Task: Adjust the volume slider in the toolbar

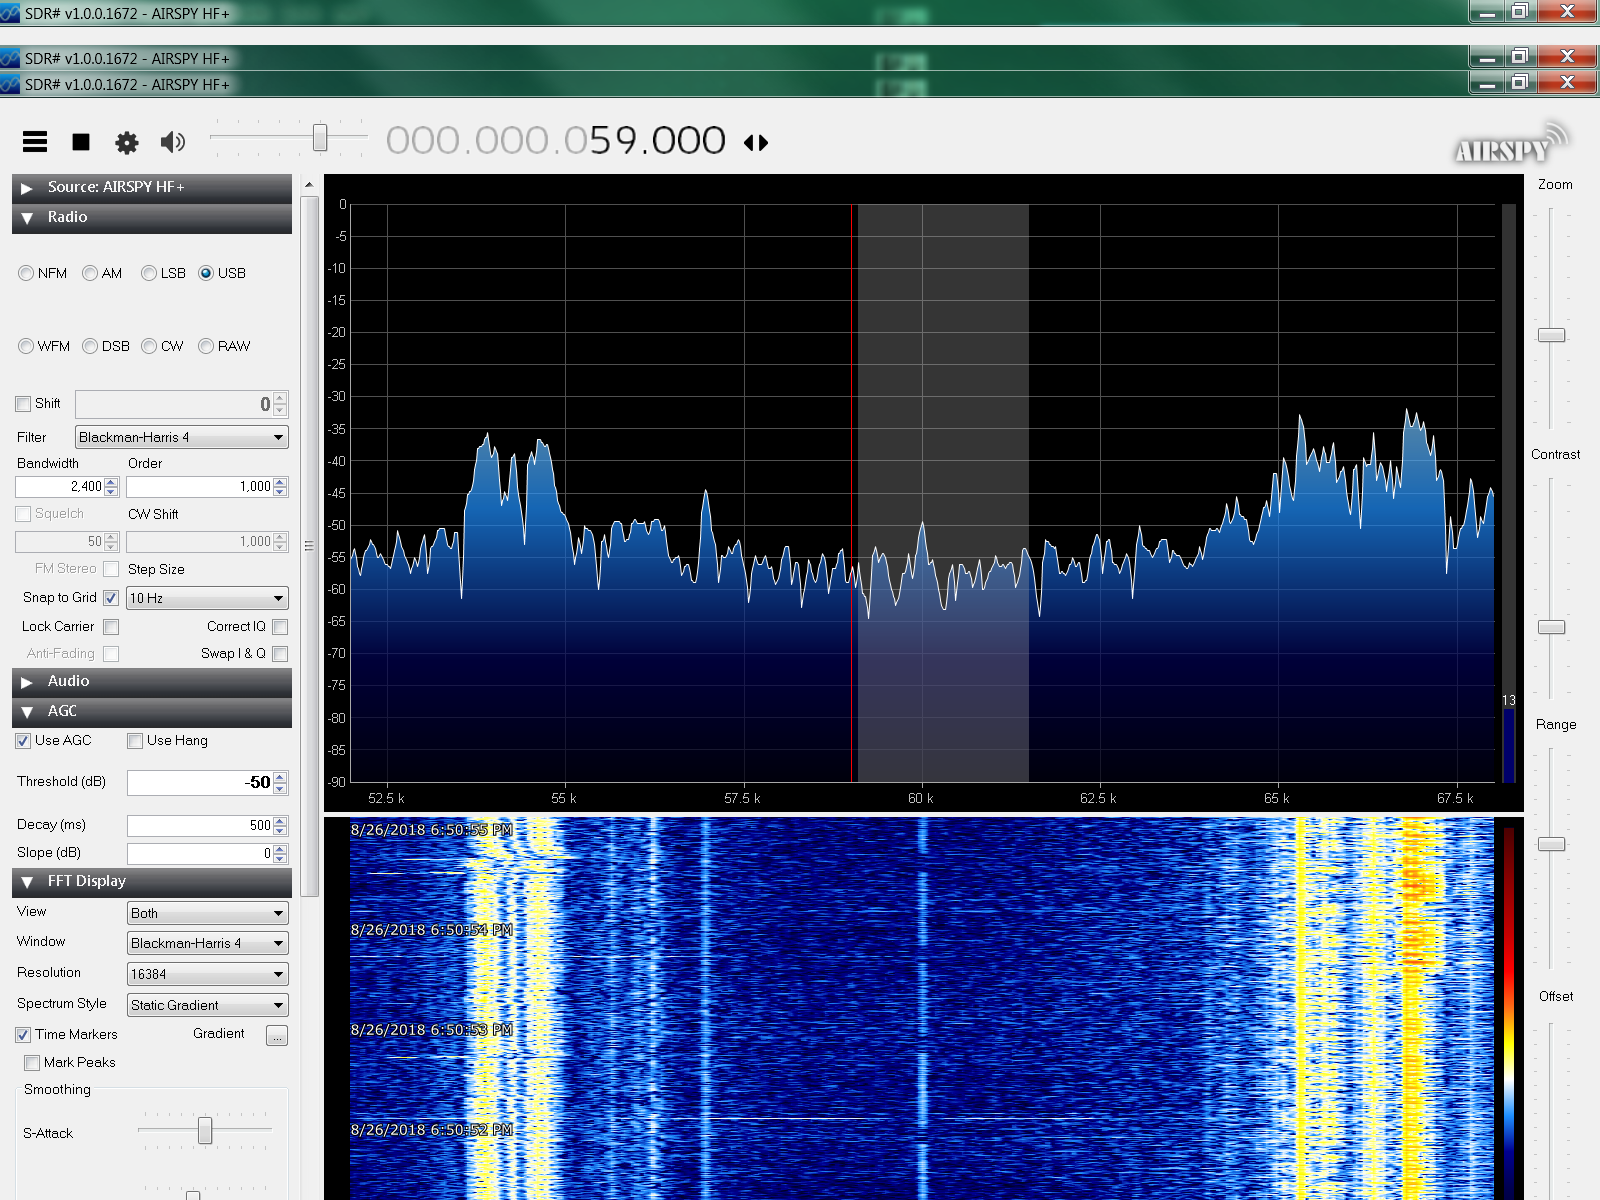Action: point(320,137)
